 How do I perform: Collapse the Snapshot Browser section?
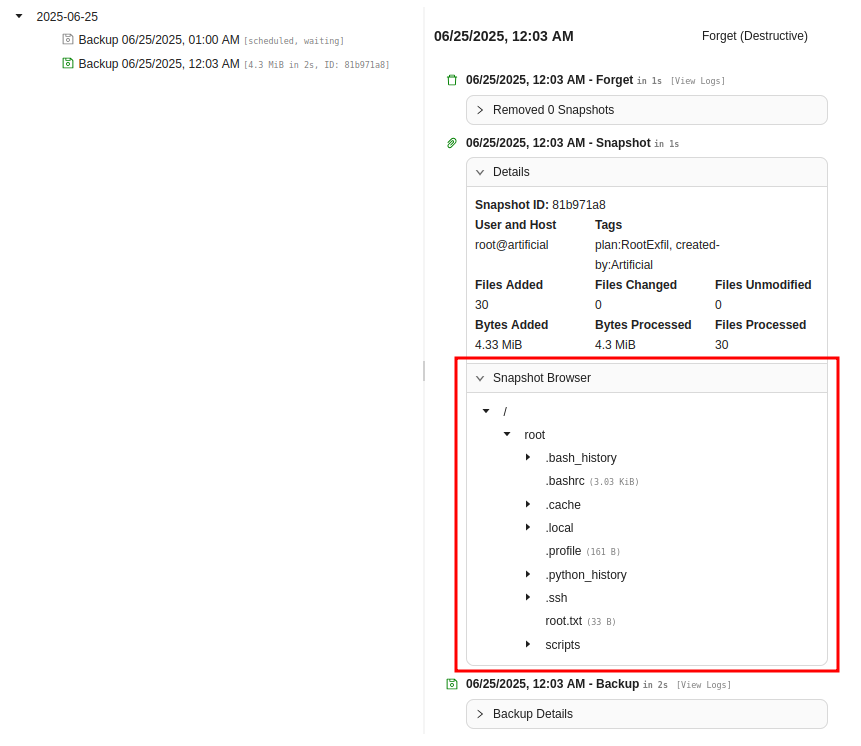[480, 378]
